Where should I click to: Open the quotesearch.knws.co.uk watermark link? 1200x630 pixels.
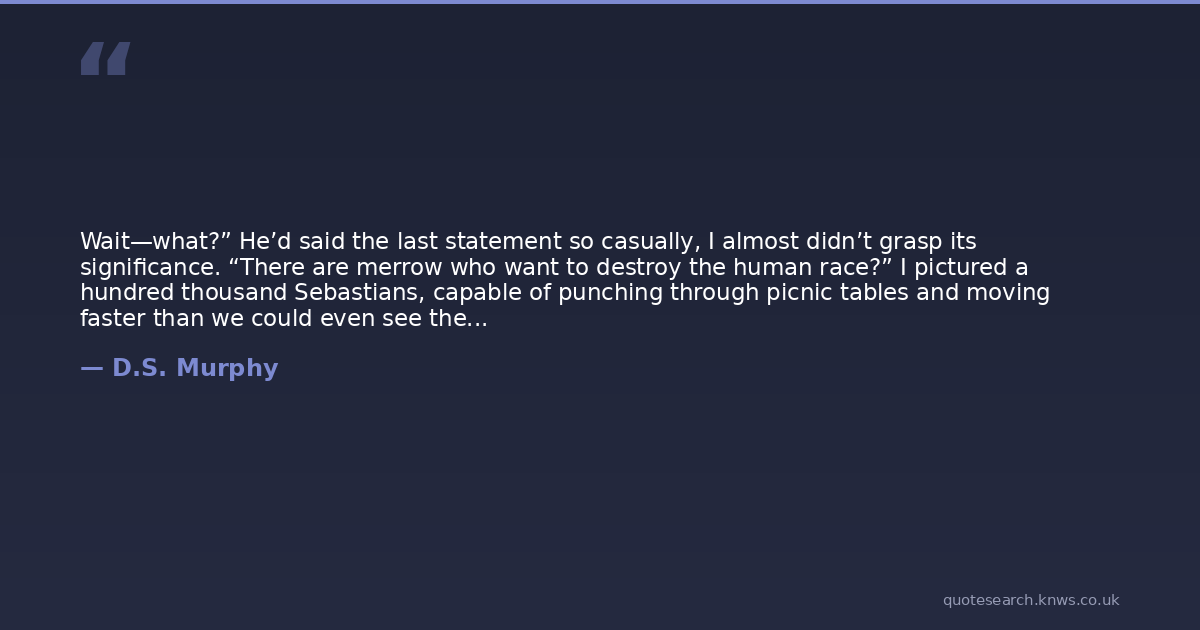(x=1030, y=600)
